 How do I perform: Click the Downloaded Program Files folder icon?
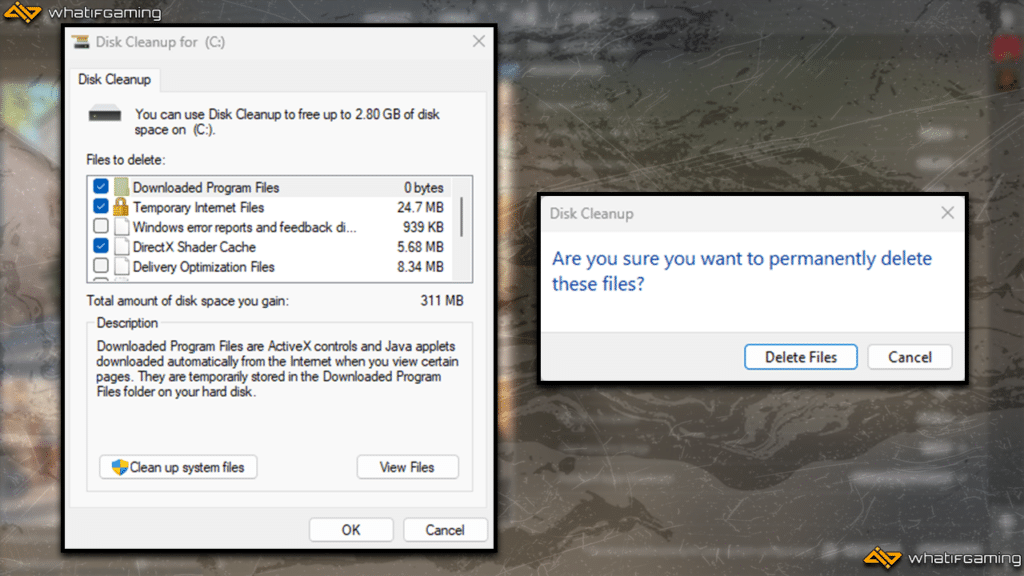click(121, 187)
